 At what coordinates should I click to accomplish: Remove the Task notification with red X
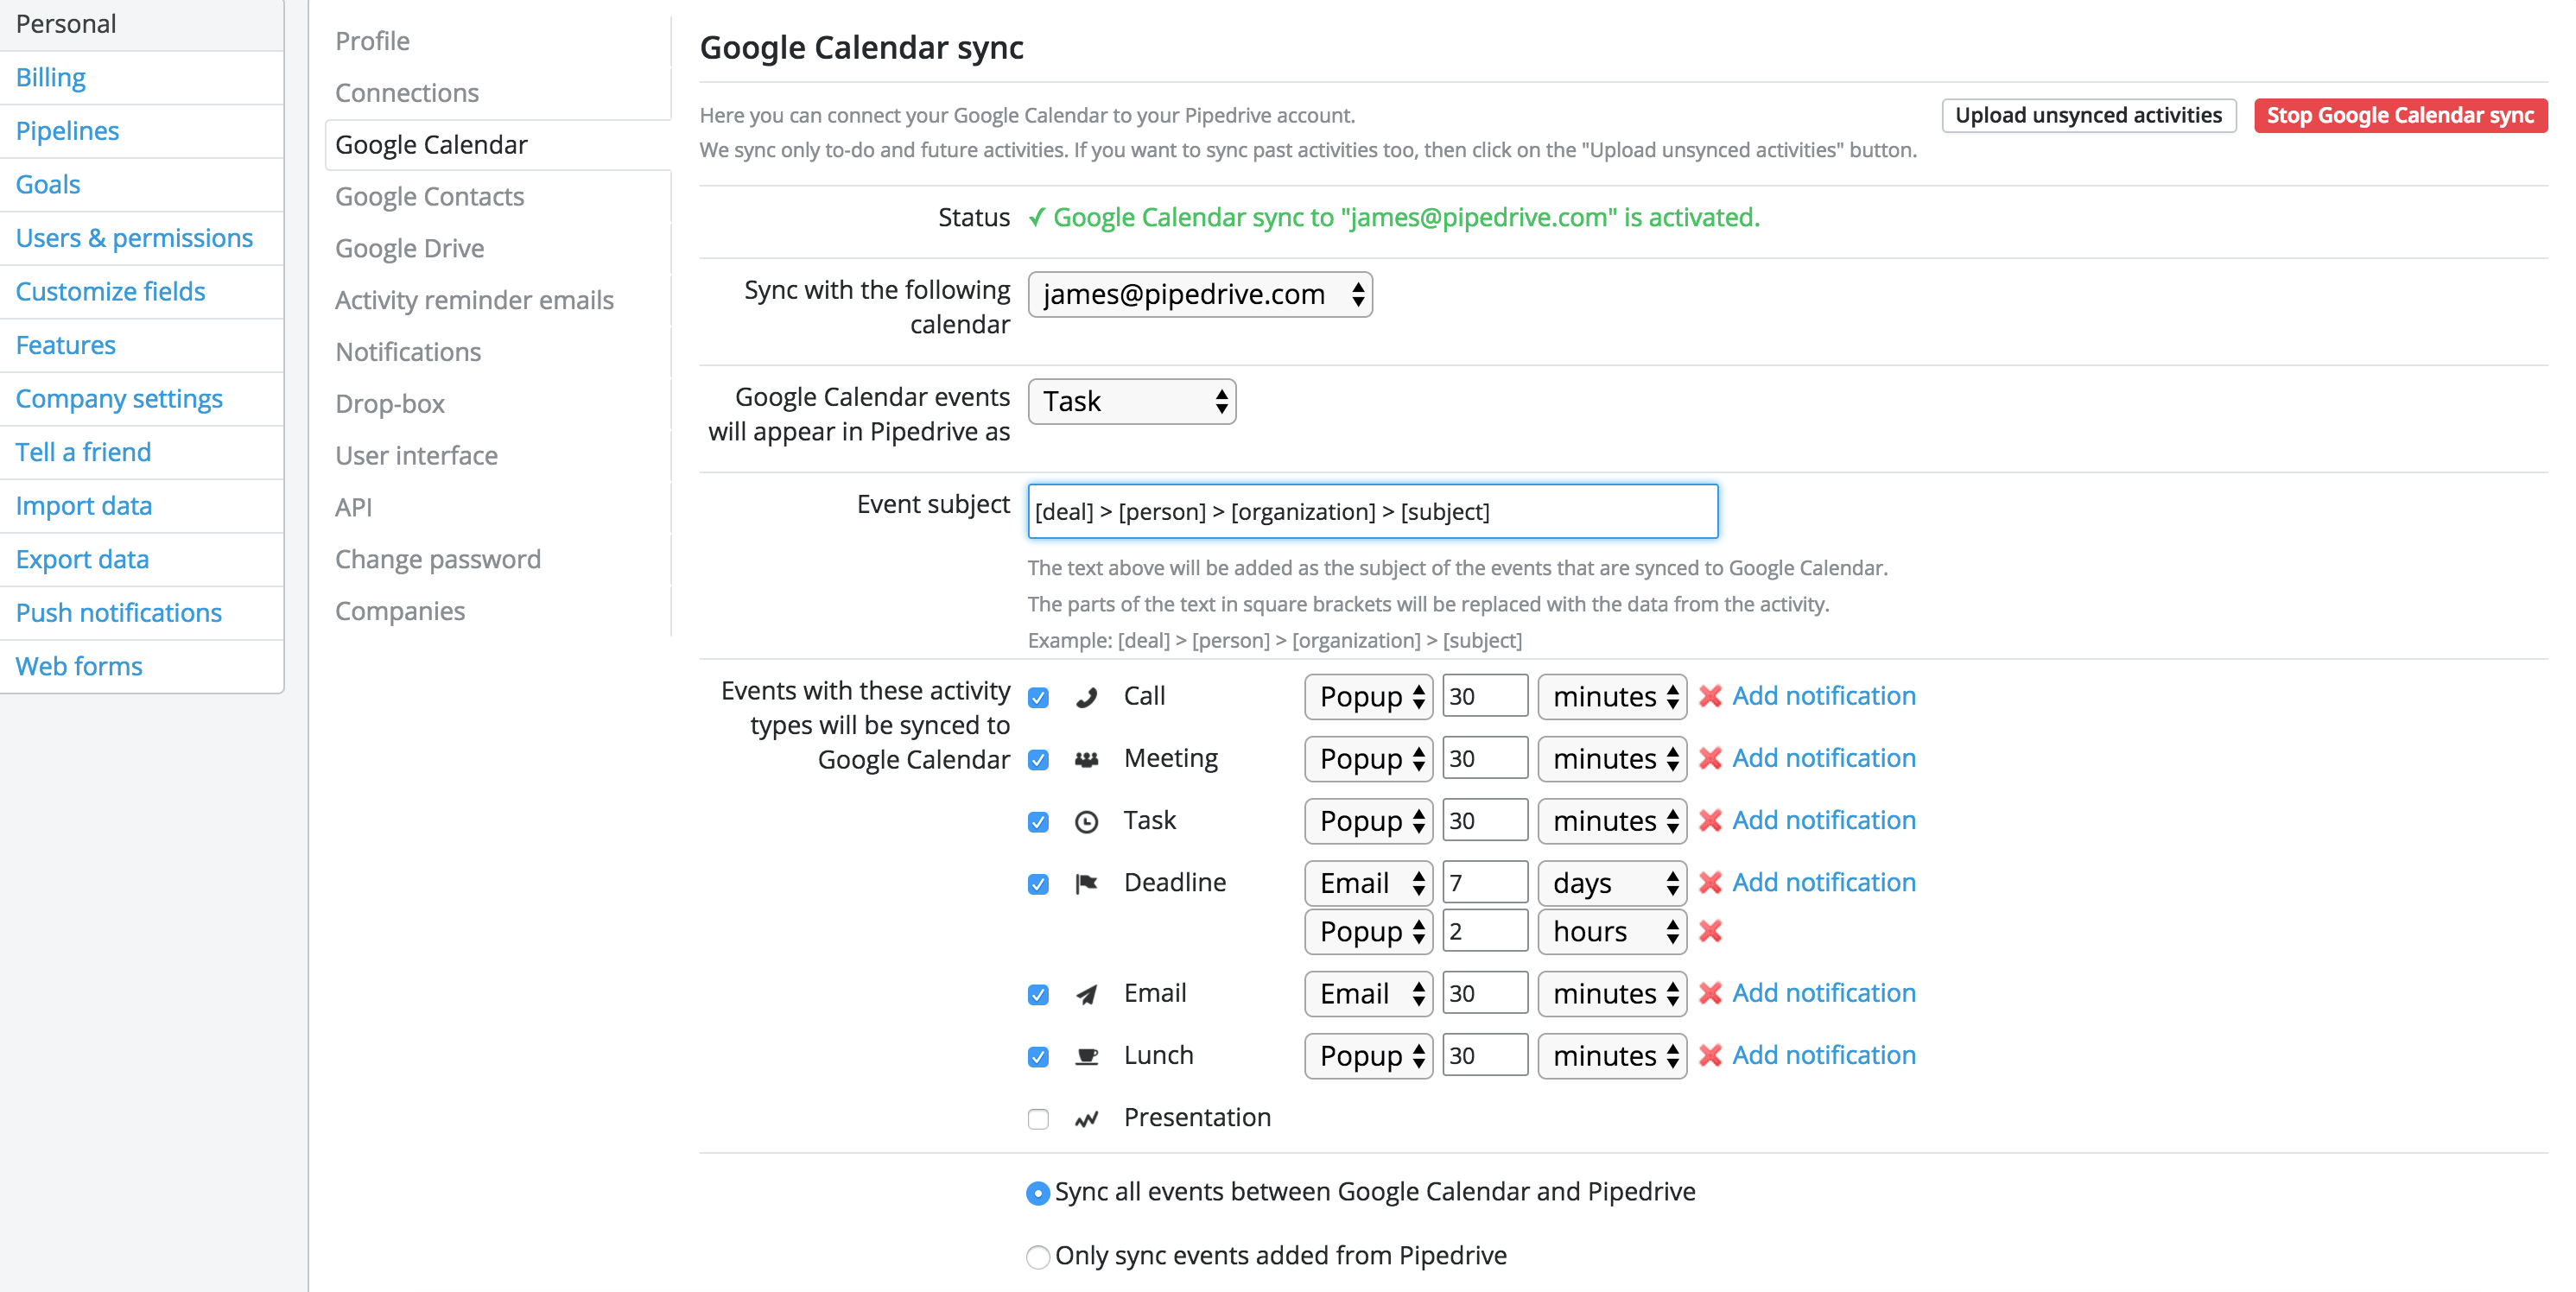1710,820
